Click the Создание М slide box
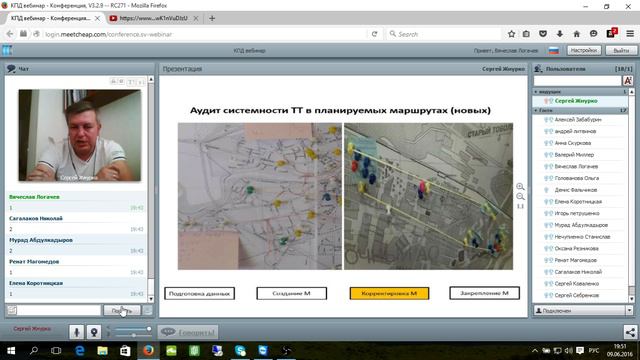Viewport: 640px width, 360px height. [x=291, y=293]
